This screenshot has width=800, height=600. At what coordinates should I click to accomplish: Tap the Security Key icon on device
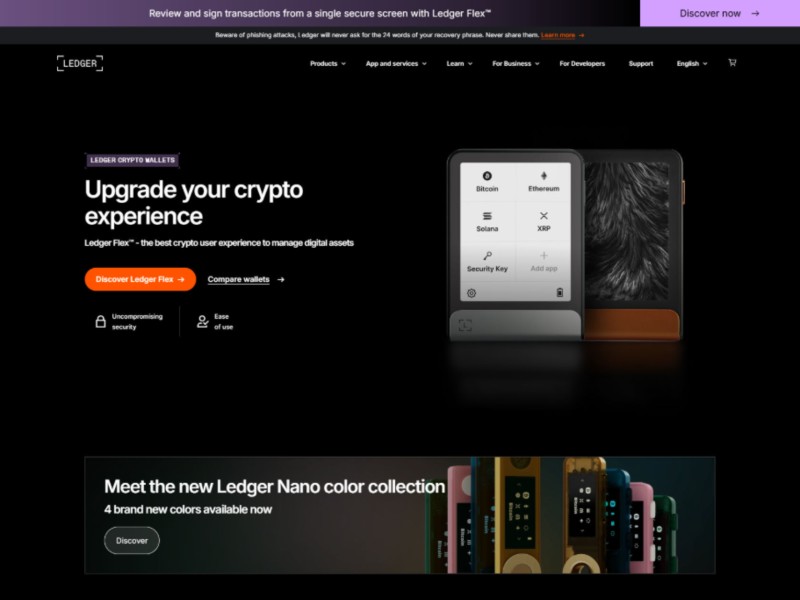(x=487, y=256)
